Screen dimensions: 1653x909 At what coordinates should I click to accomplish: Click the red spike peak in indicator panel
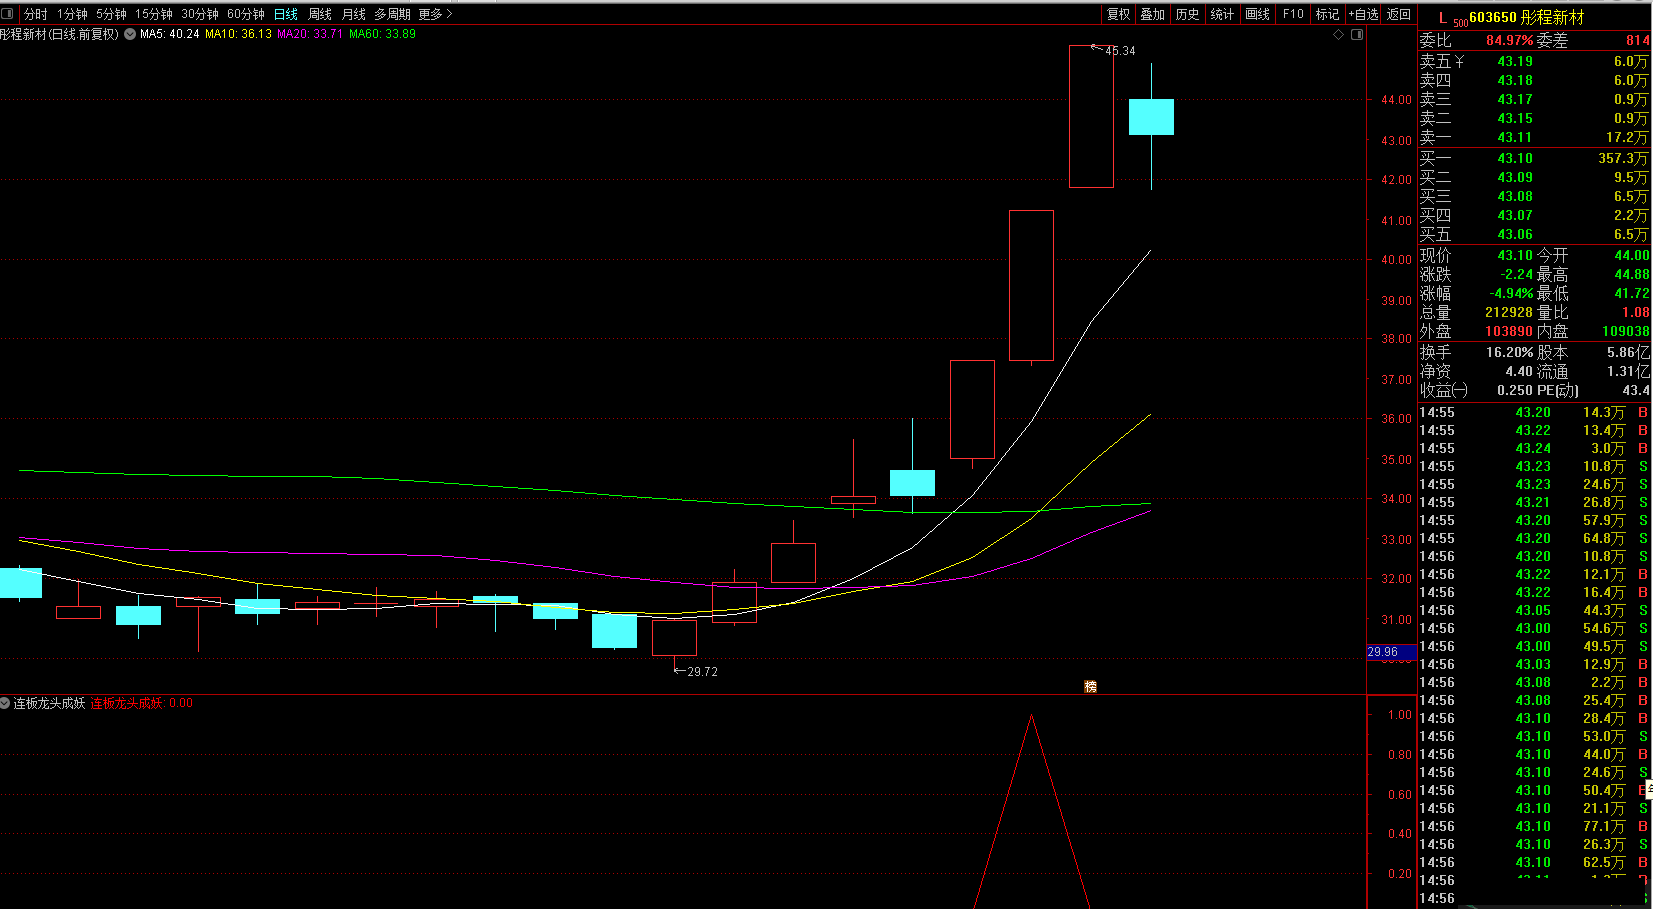pyautogui.click(x=1031, y=716)
